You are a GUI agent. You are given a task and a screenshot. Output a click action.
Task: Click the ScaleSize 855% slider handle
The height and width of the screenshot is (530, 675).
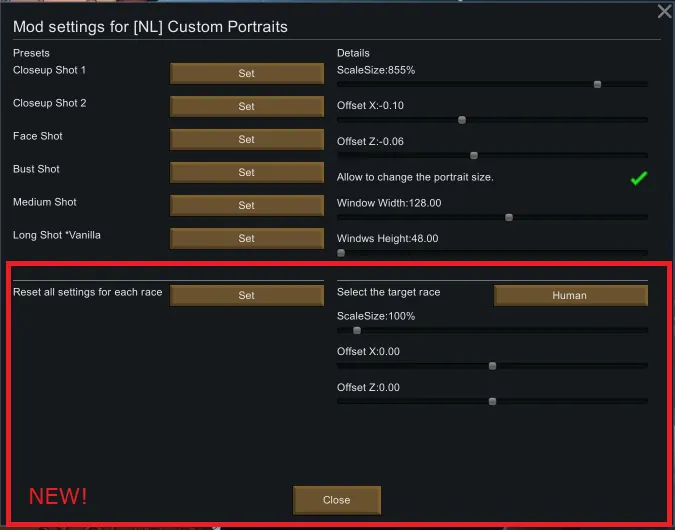coord(597,84)
